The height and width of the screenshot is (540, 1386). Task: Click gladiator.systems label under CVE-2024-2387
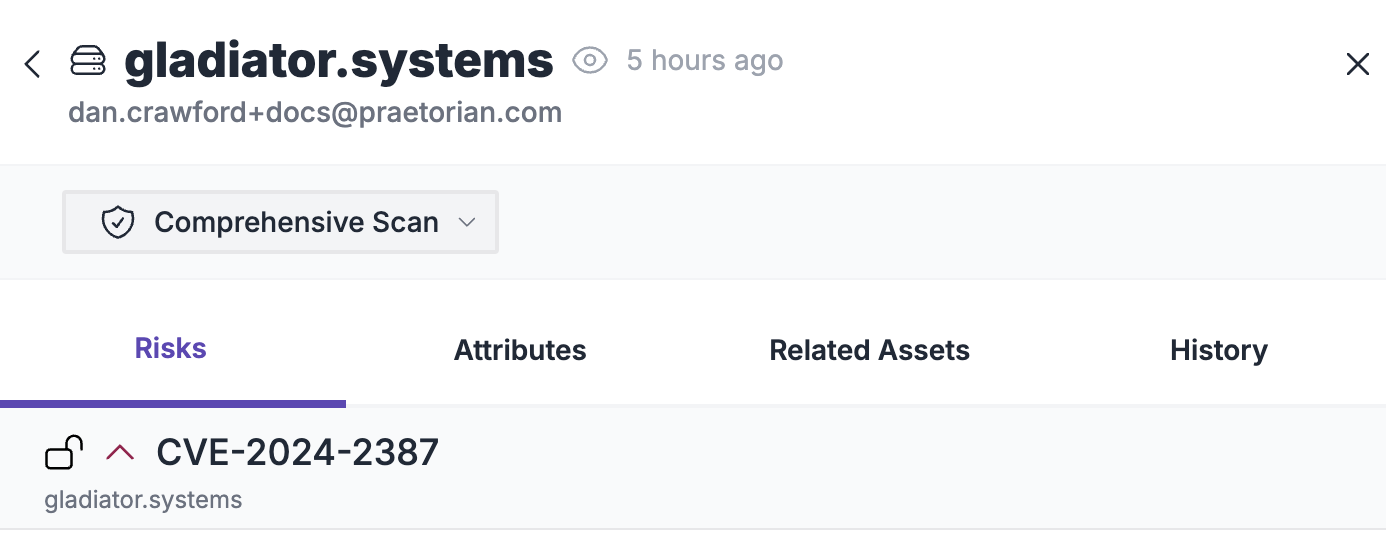pyautogui.click(x=143, y=500)
